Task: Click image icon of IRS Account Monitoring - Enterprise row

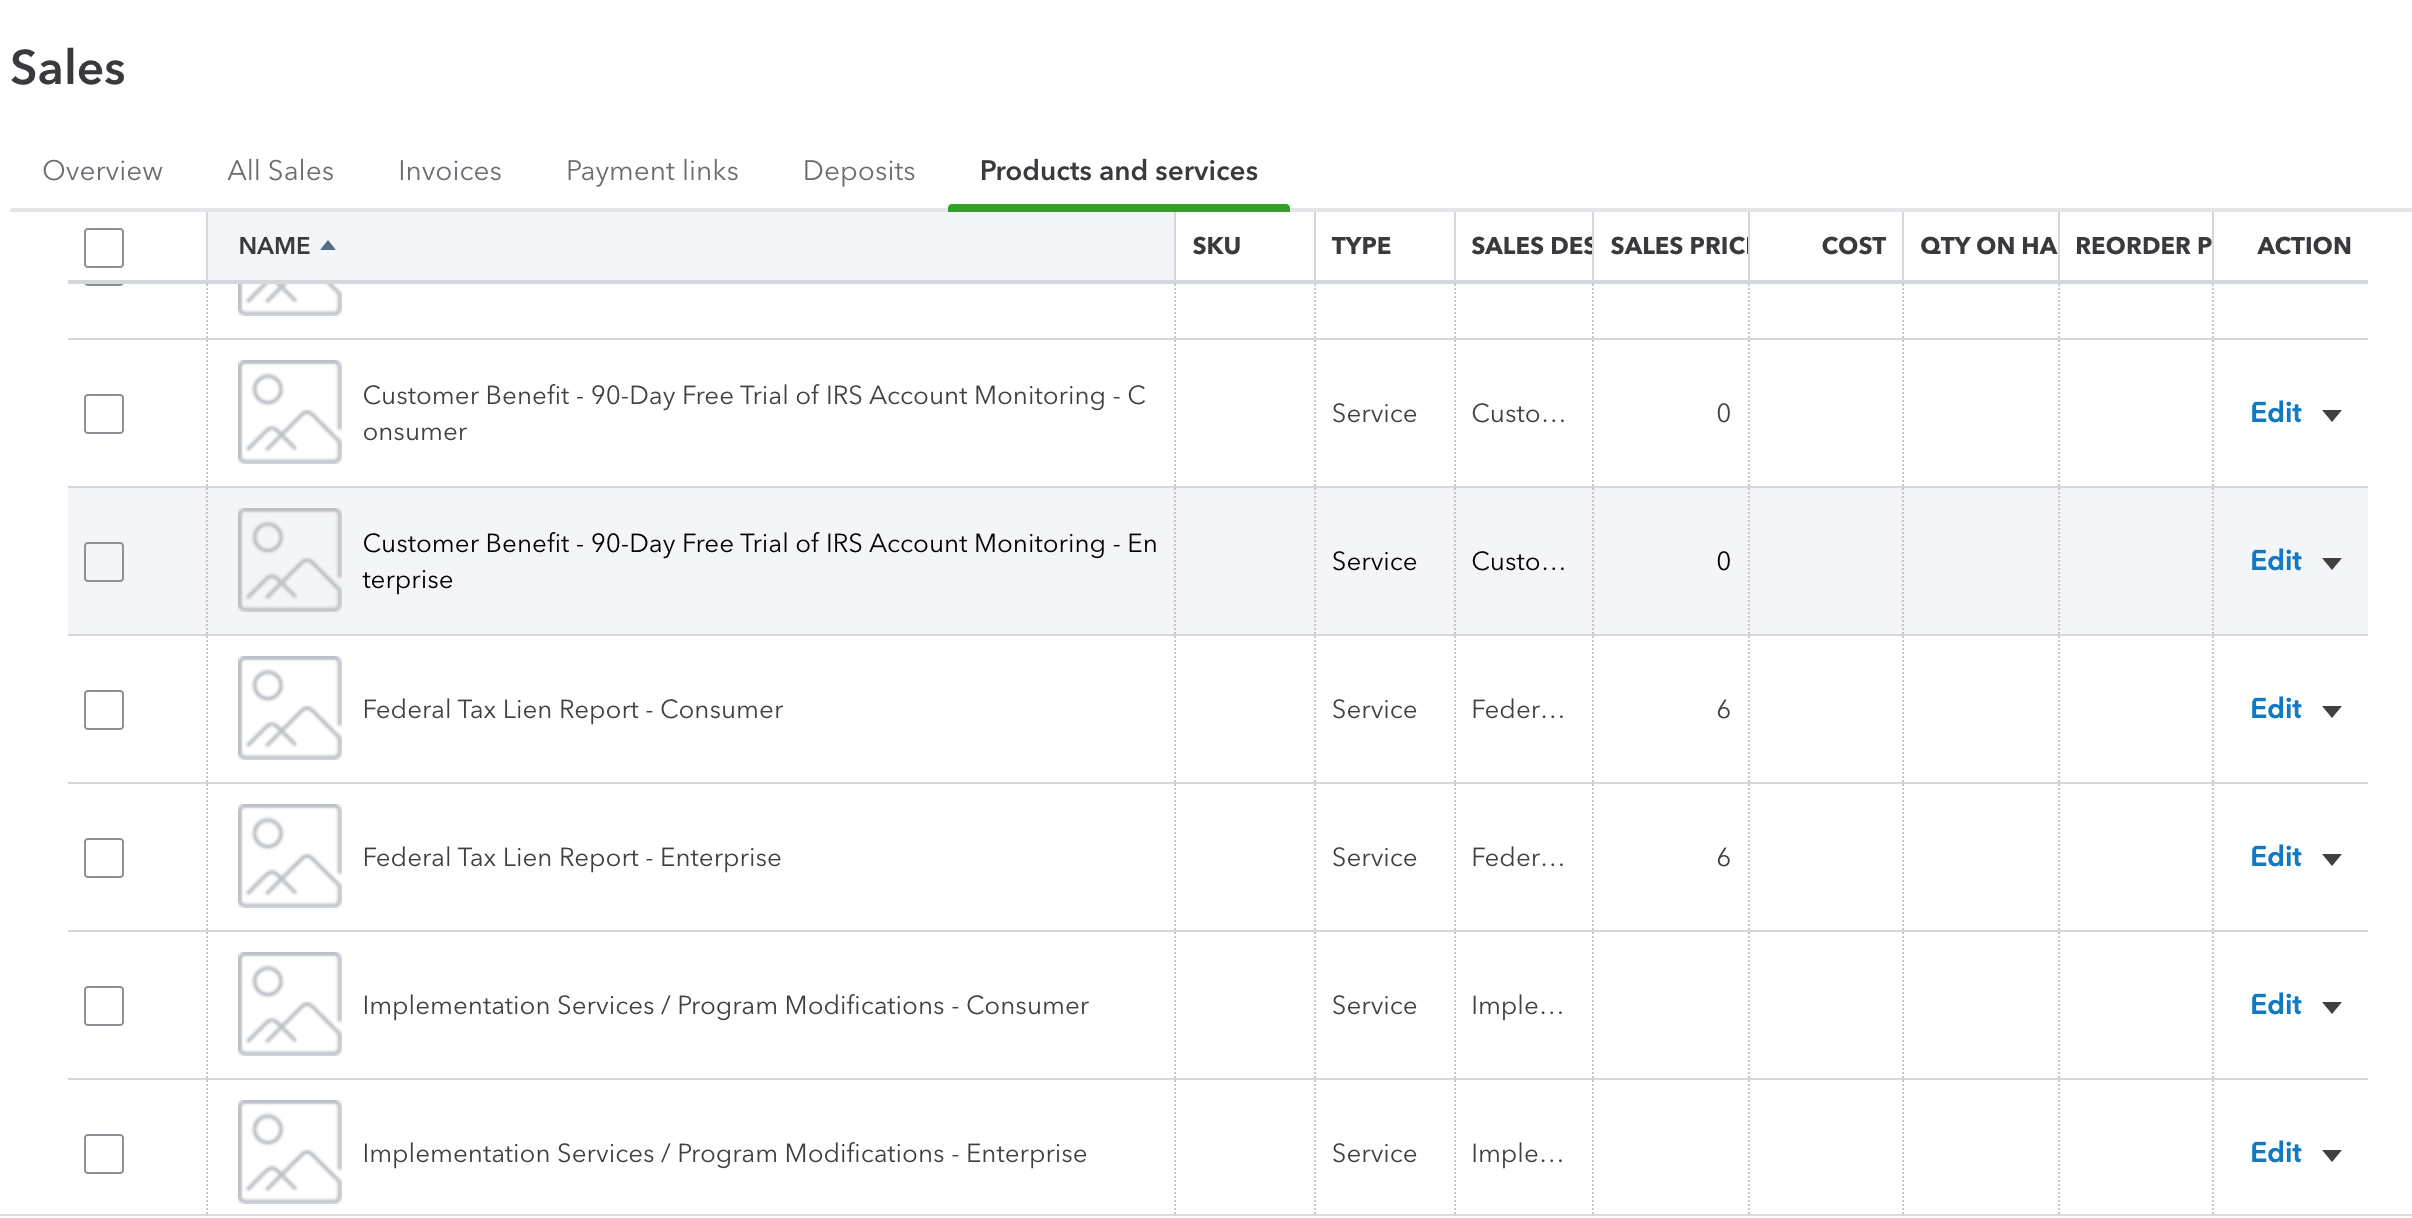Action: (289, 560)
